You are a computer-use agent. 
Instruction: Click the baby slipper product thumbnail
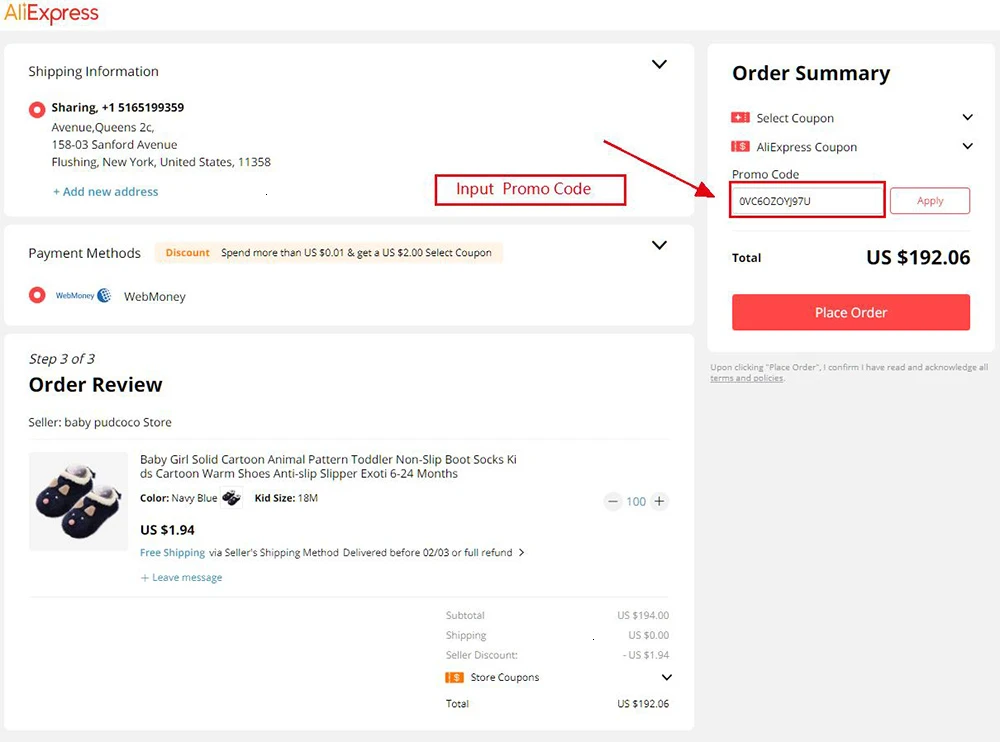pyautogui.click(x=78, y=501)
